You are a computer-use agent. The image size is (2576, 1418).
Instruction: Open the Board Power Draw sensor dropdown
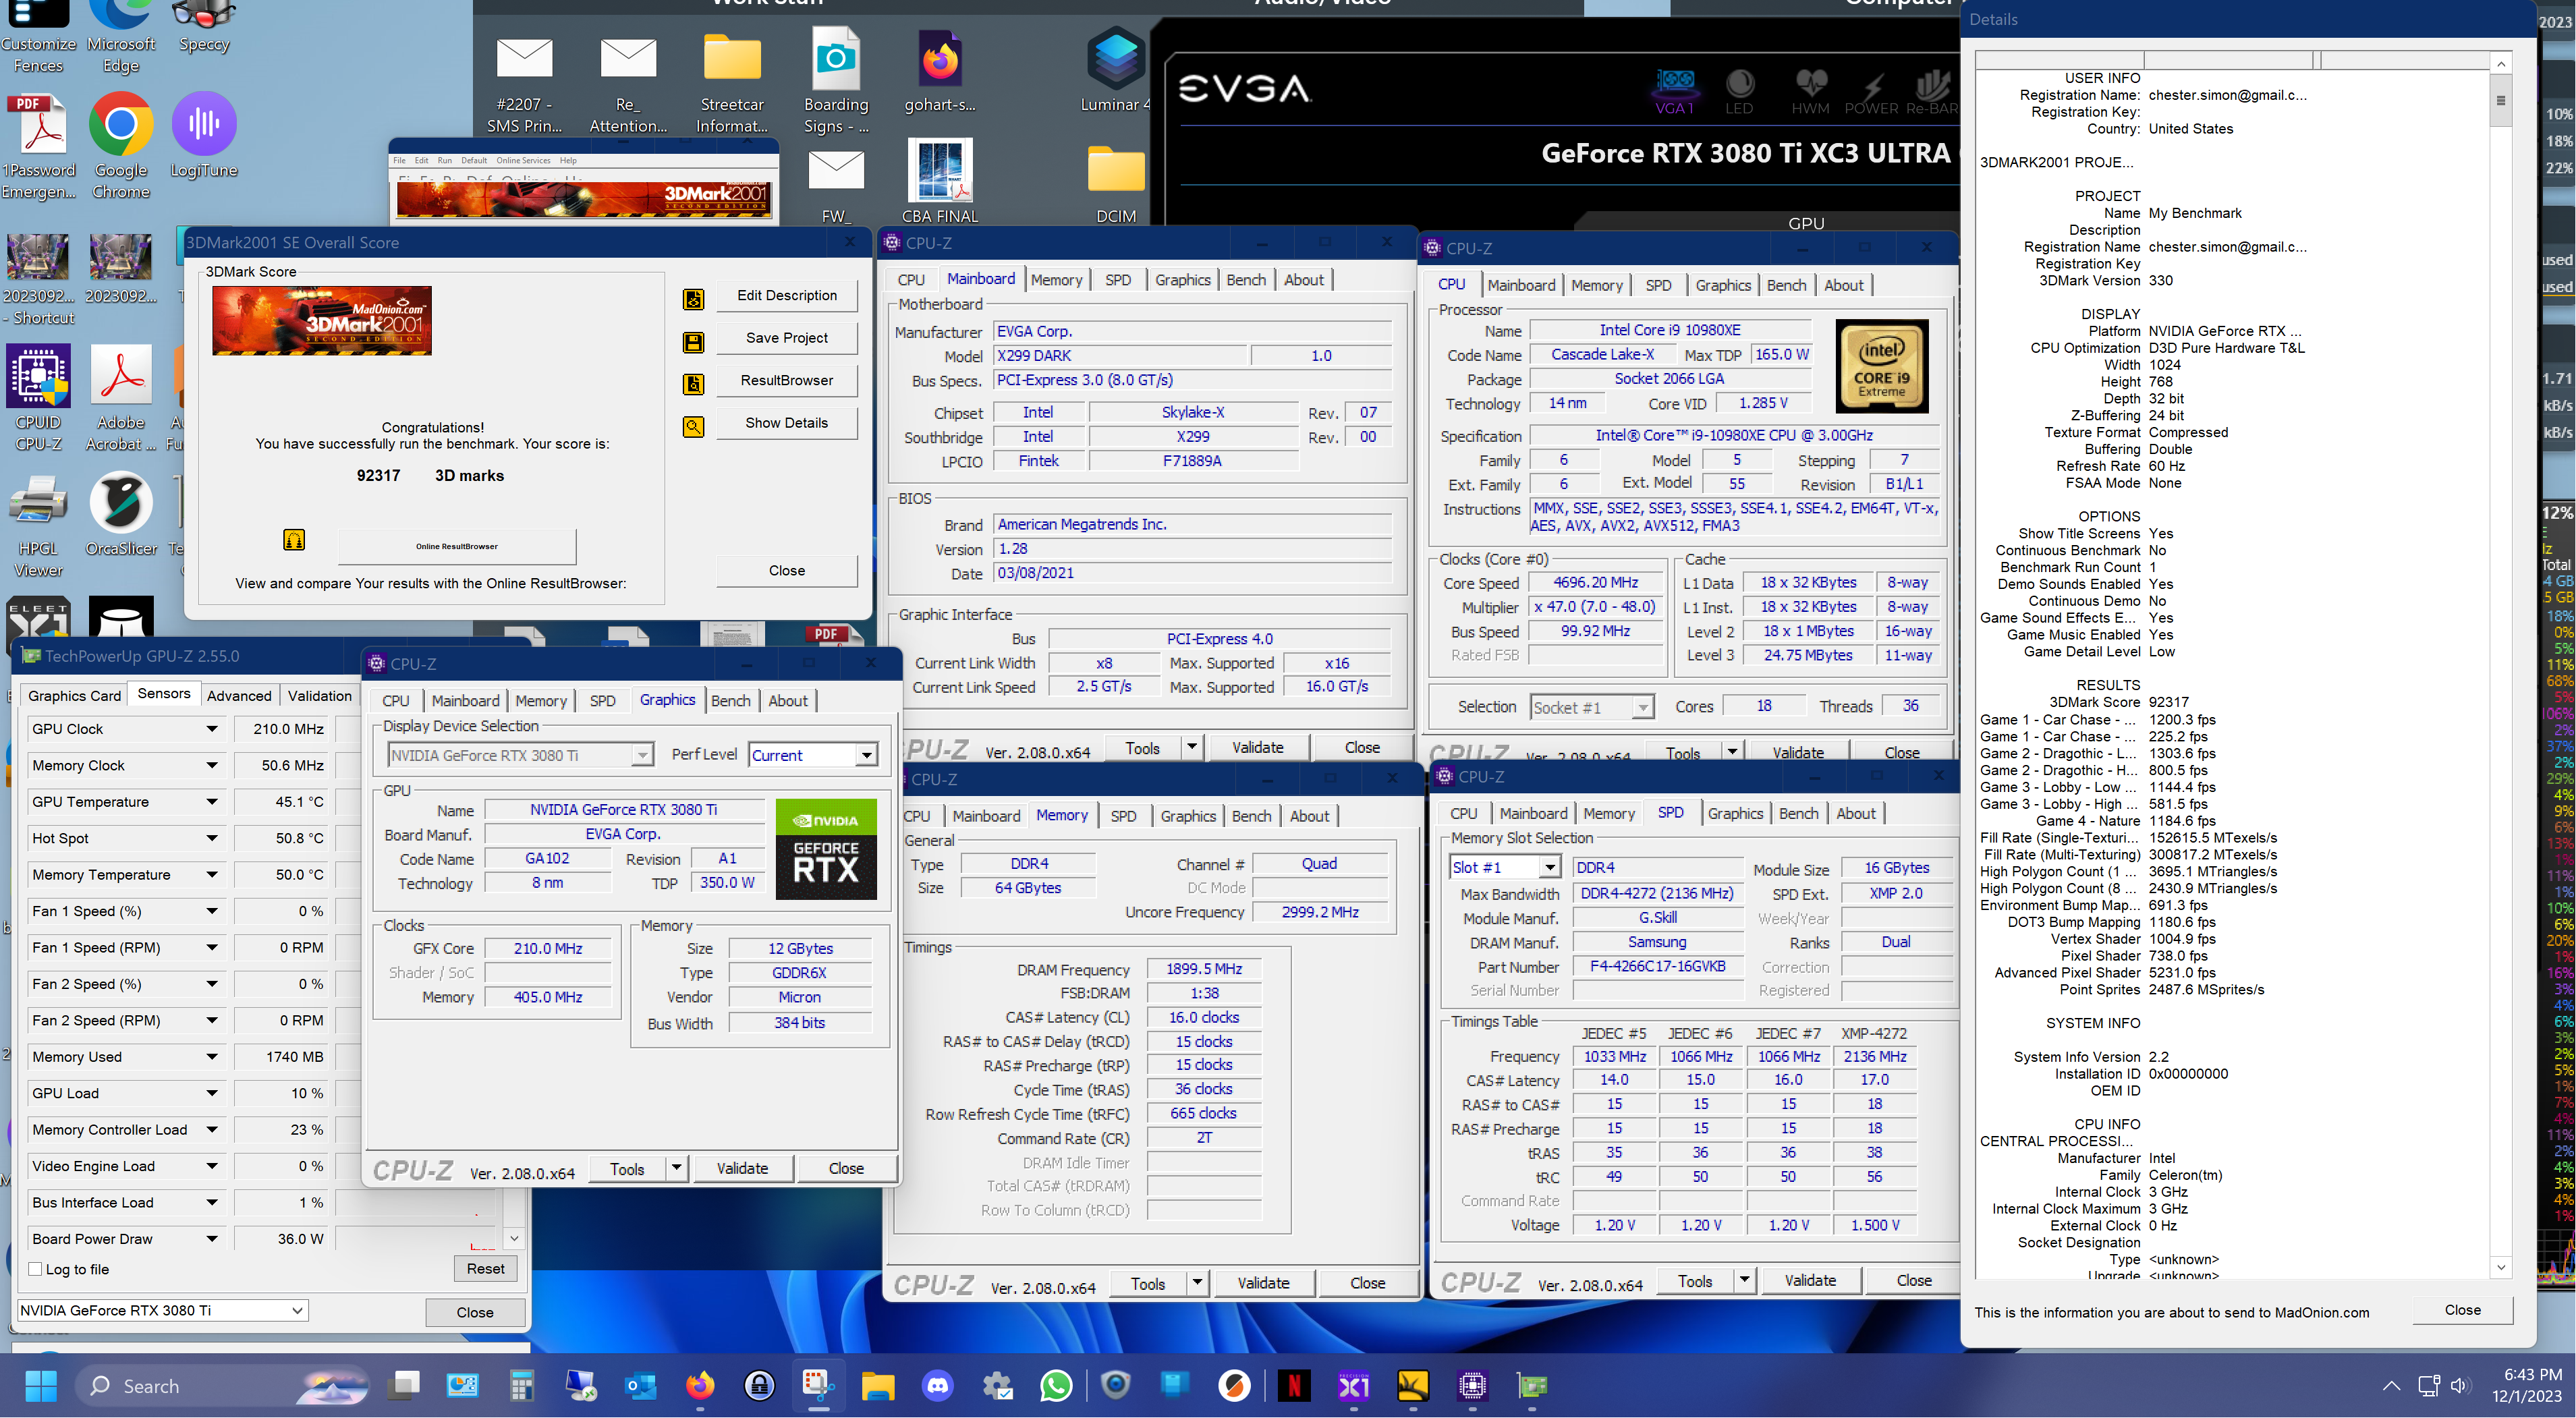pos(212,1239)
